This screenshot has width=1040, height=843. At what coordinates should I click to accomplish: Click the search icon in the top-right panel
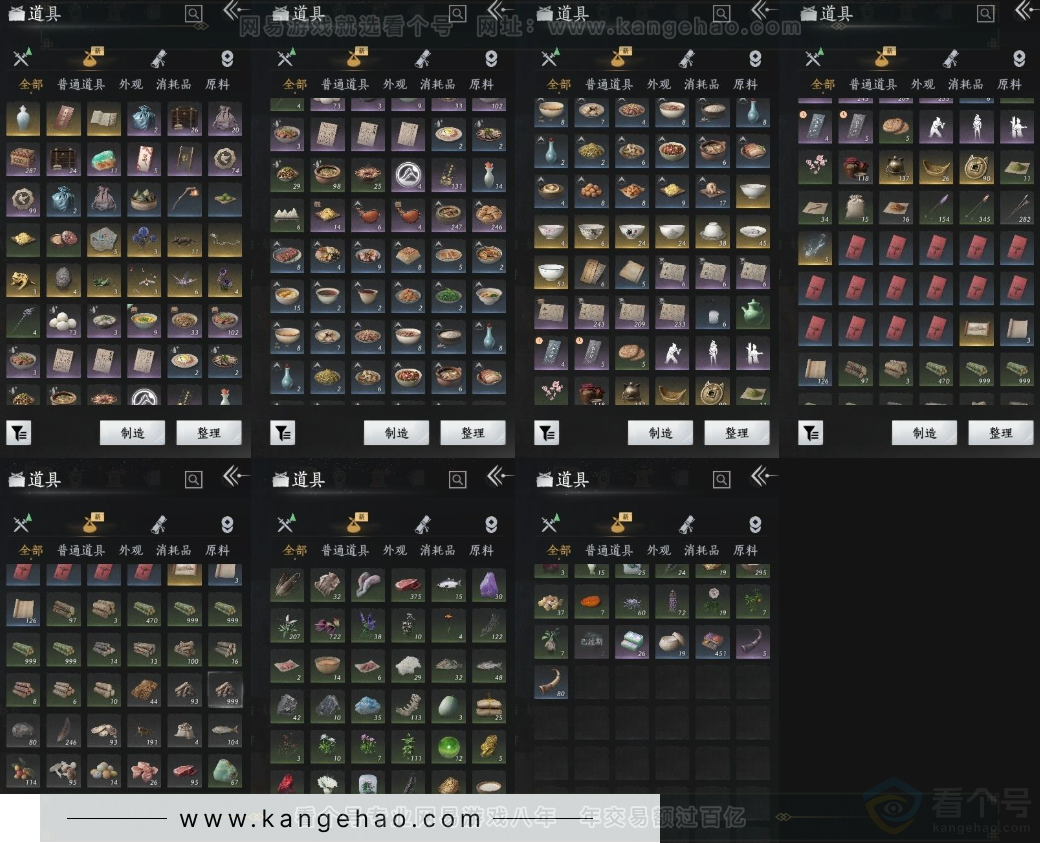986,14
